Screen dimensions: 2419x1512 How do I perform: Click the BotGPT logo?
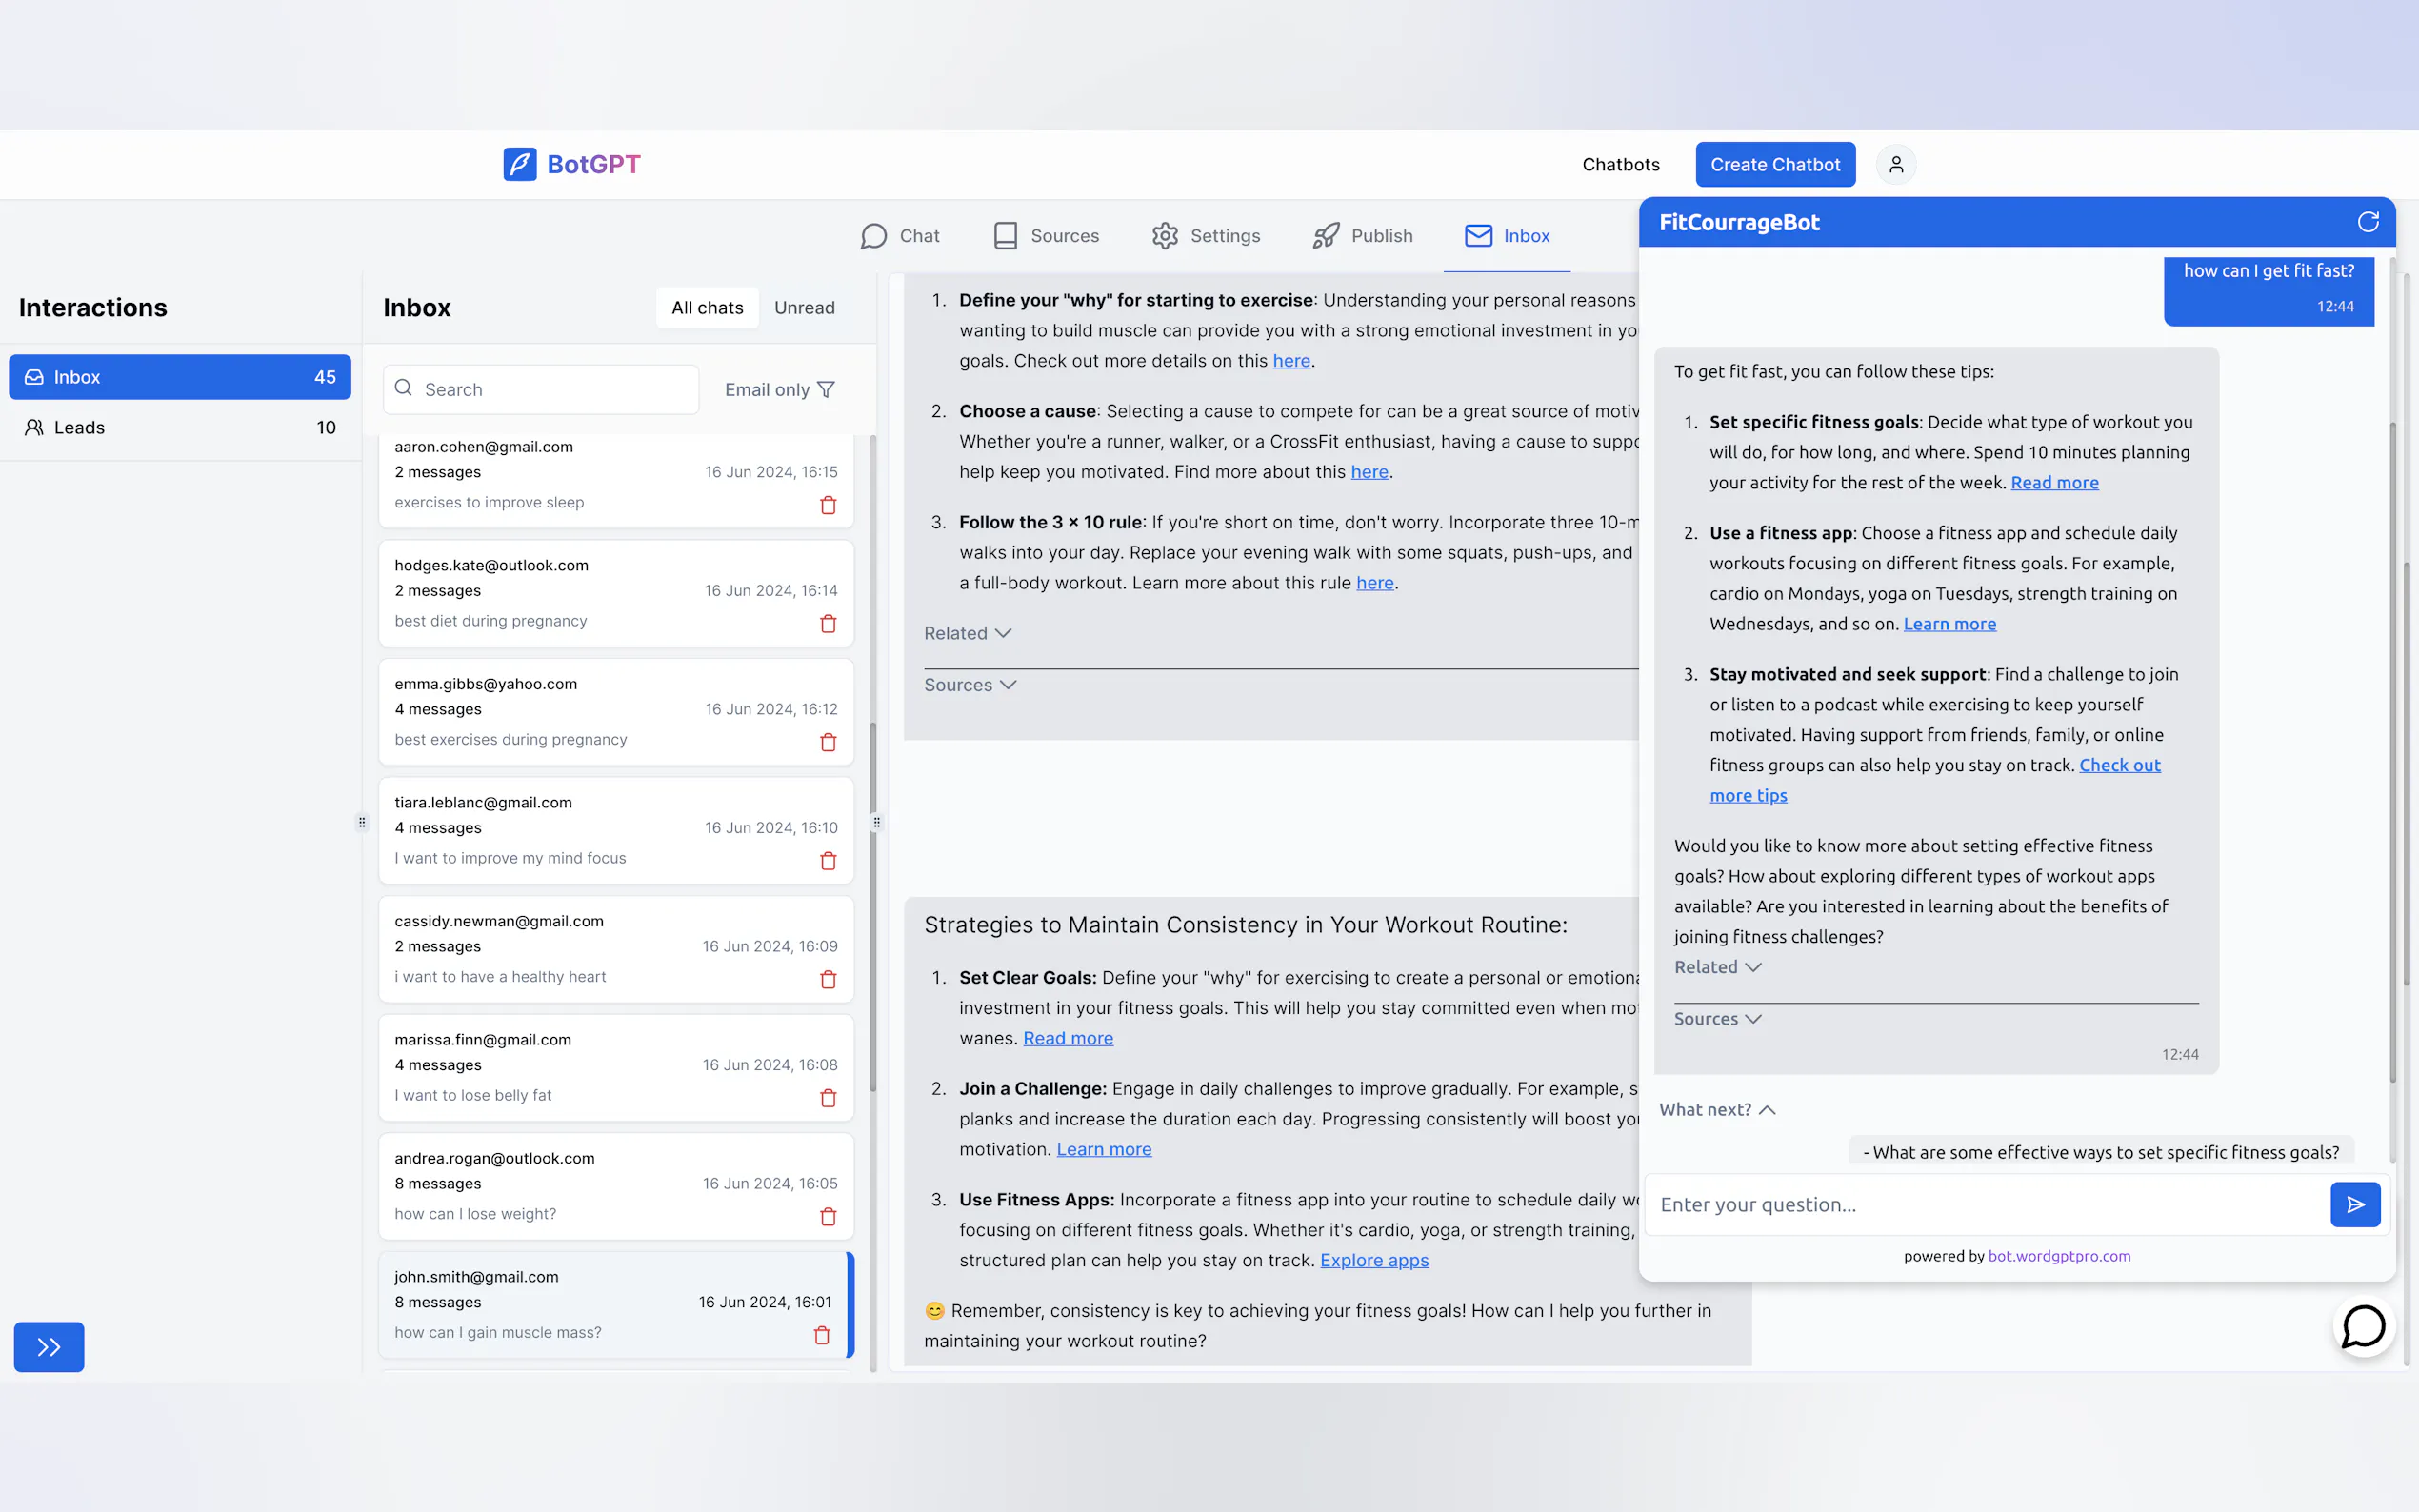pyautogui.click(x=572, y=164)
